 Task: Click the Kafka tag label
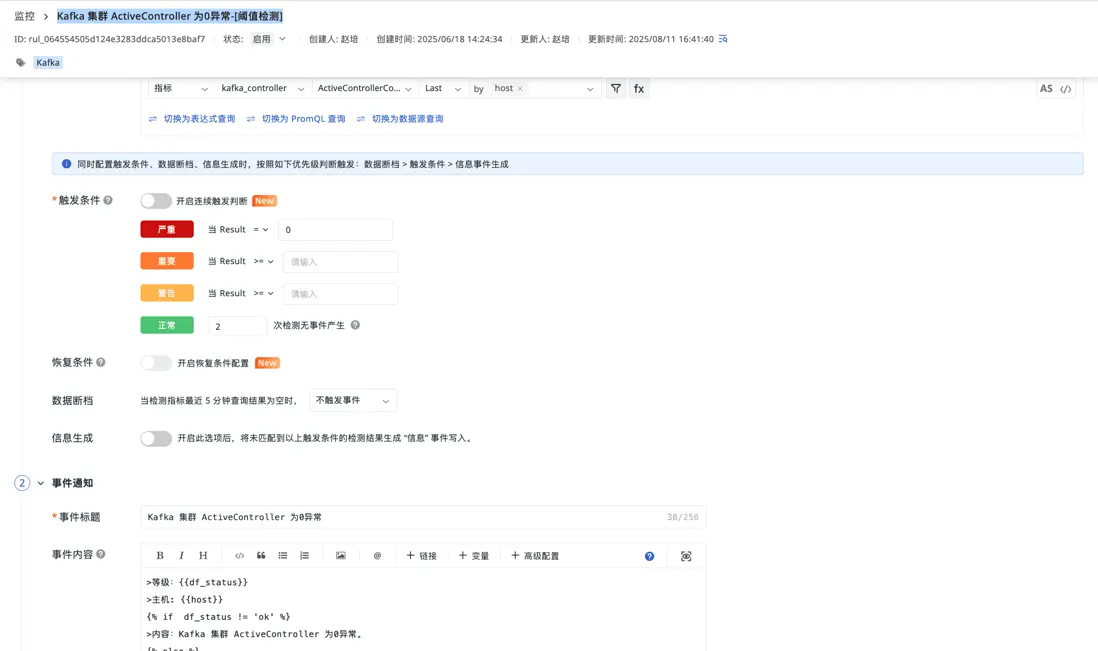point(47,61)
